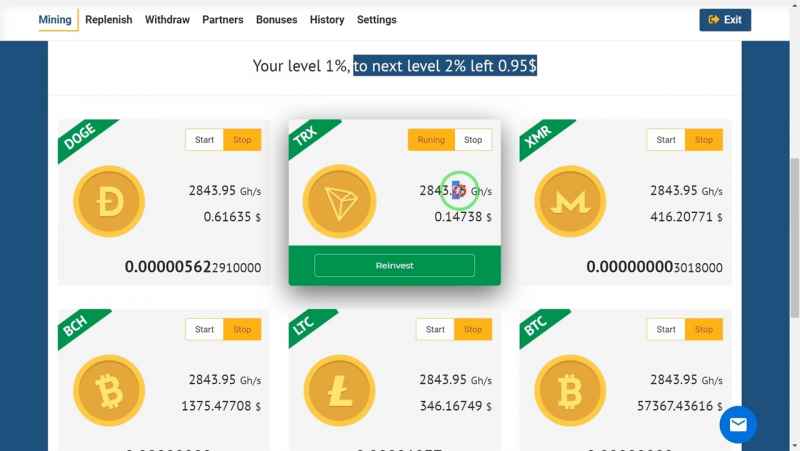Click BCH hashrate 2843.95 Gh/s

coord(225,380)
